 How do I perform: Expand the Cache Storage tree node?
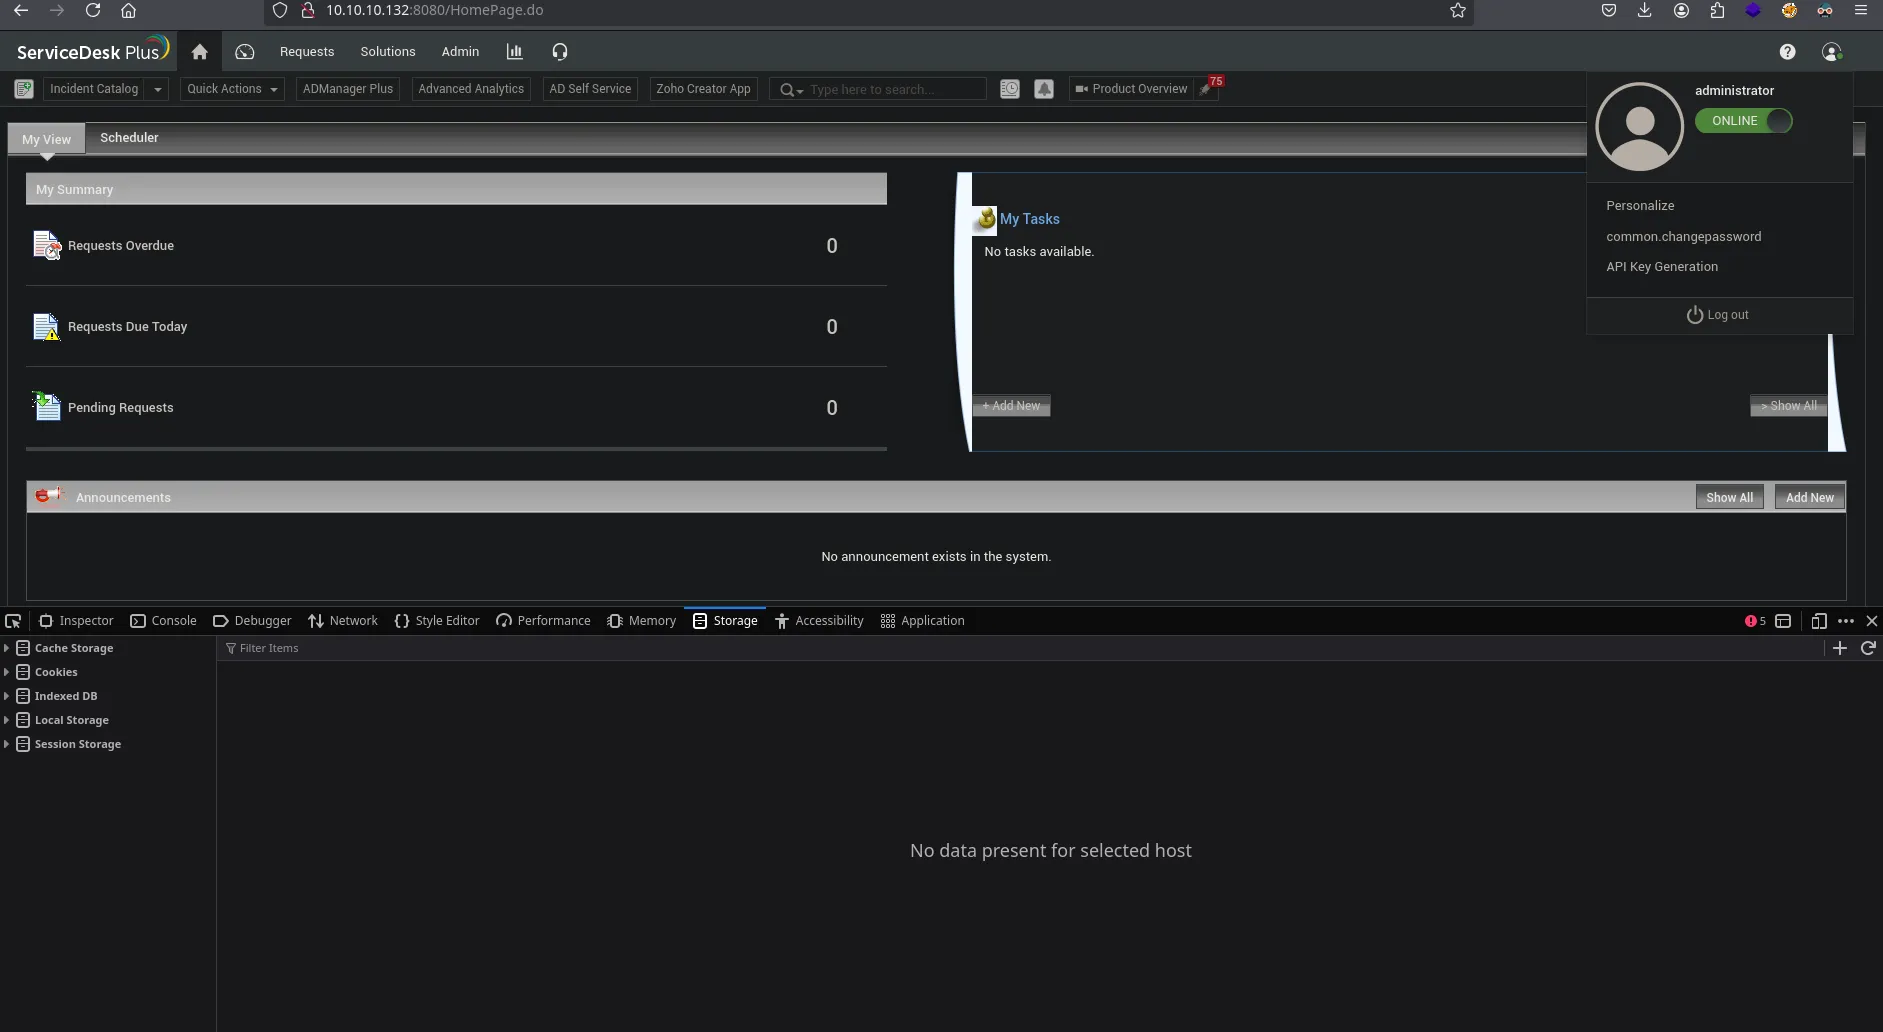point(7,648)
